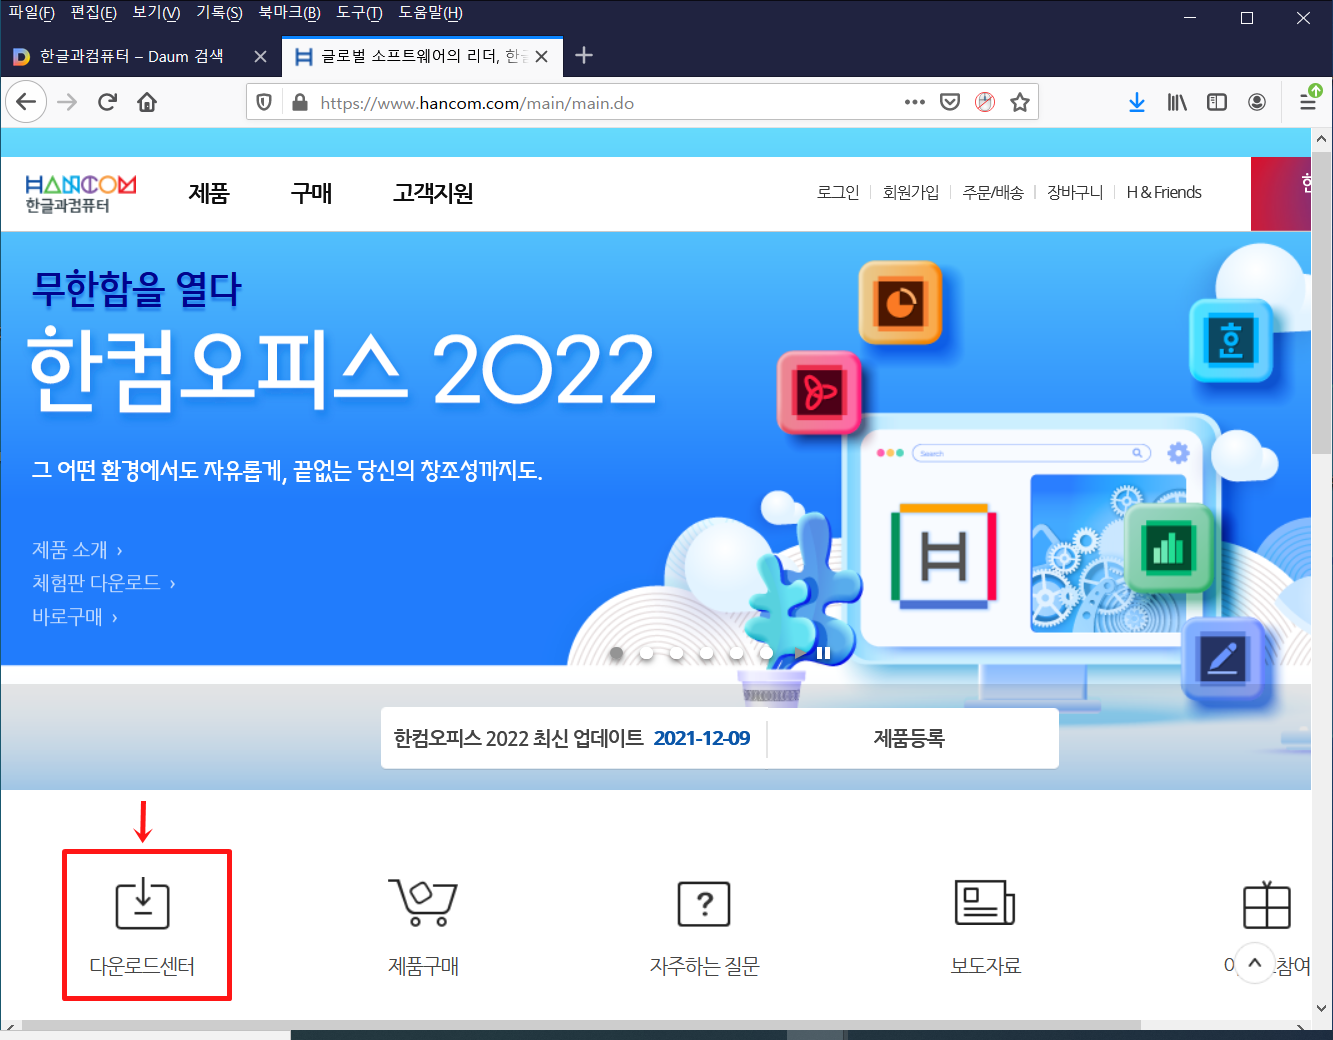The height and width of the screenshot is (1040, 1333).
Task: Click the 체험판 다운로드 link
Action: tap(103, 583)
